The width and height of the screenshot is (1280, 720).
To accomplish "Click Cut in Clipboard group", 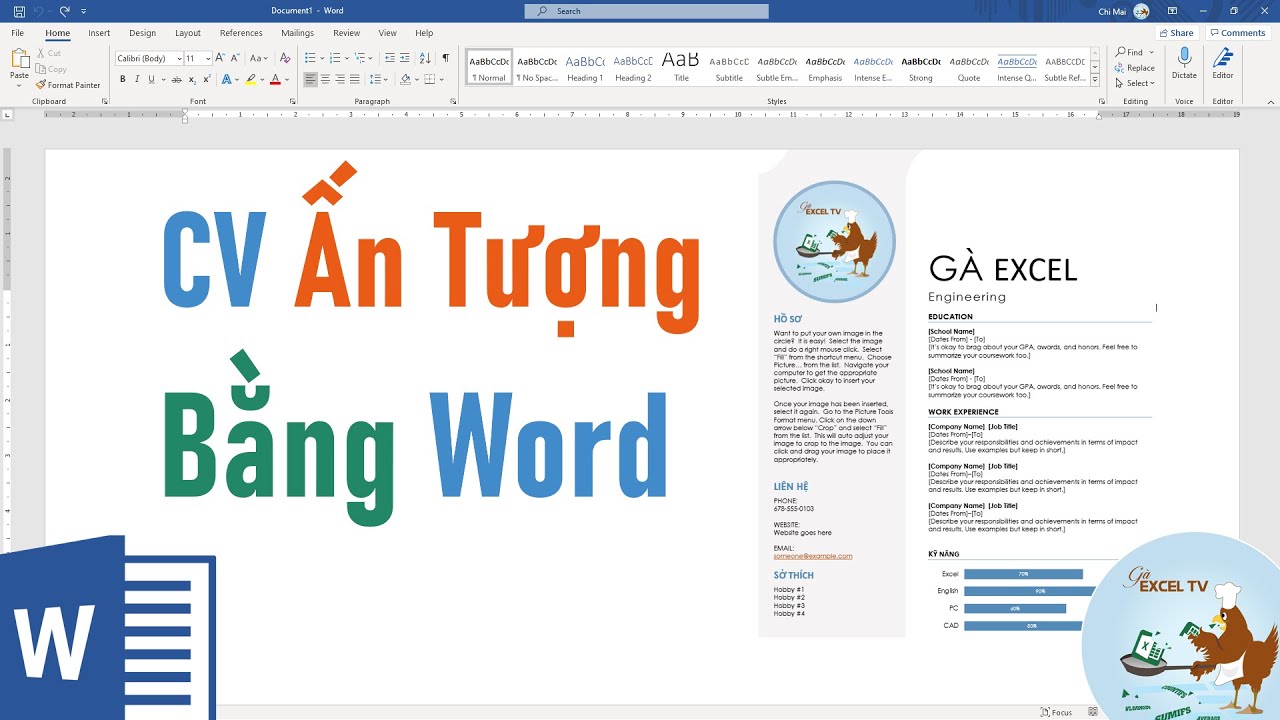I will tap(48, 53).
